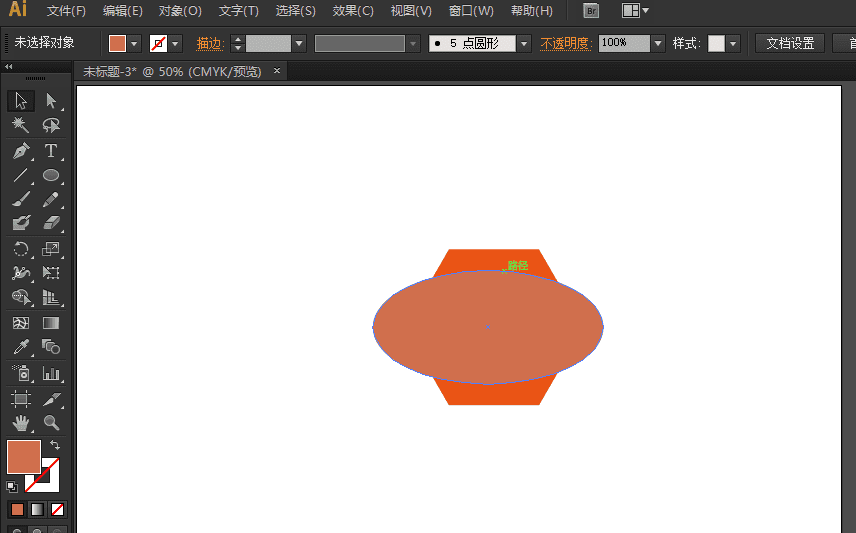Select the Slice tool
The height and width of the screenshot is (533, 856).
click(x=51, y=399)
